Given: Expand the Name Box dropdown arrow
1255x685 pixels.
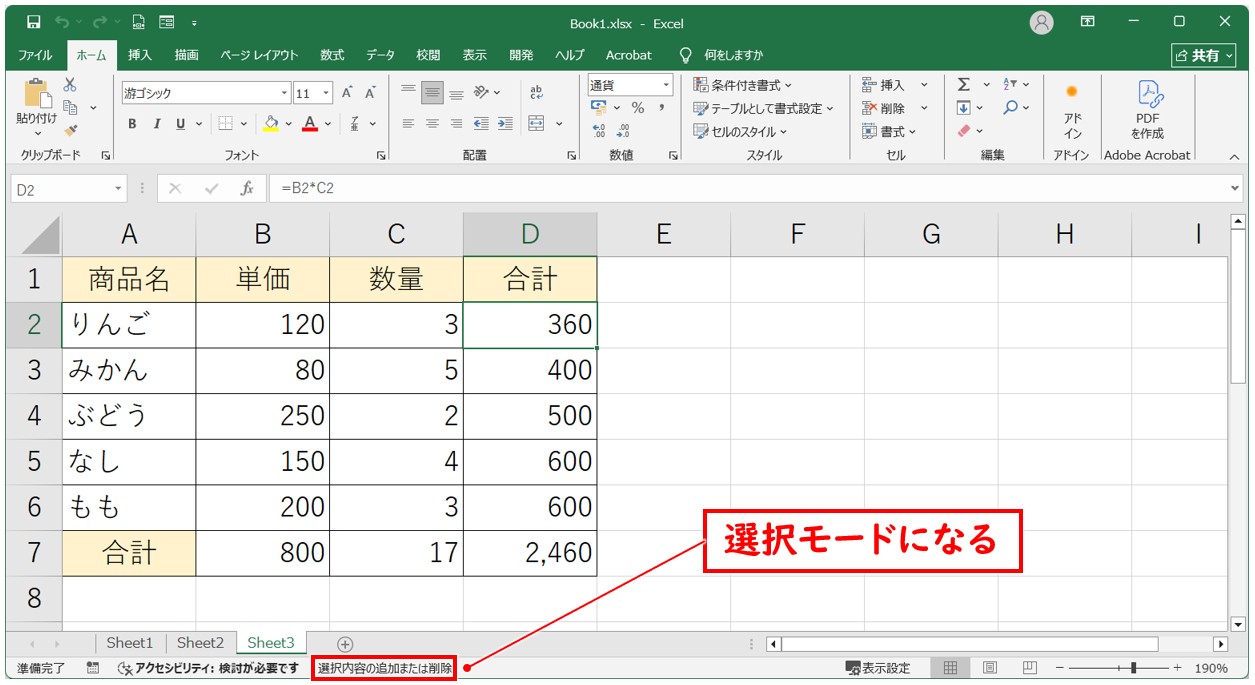Looking at the screenshot, I should click(x=119, y=188).
